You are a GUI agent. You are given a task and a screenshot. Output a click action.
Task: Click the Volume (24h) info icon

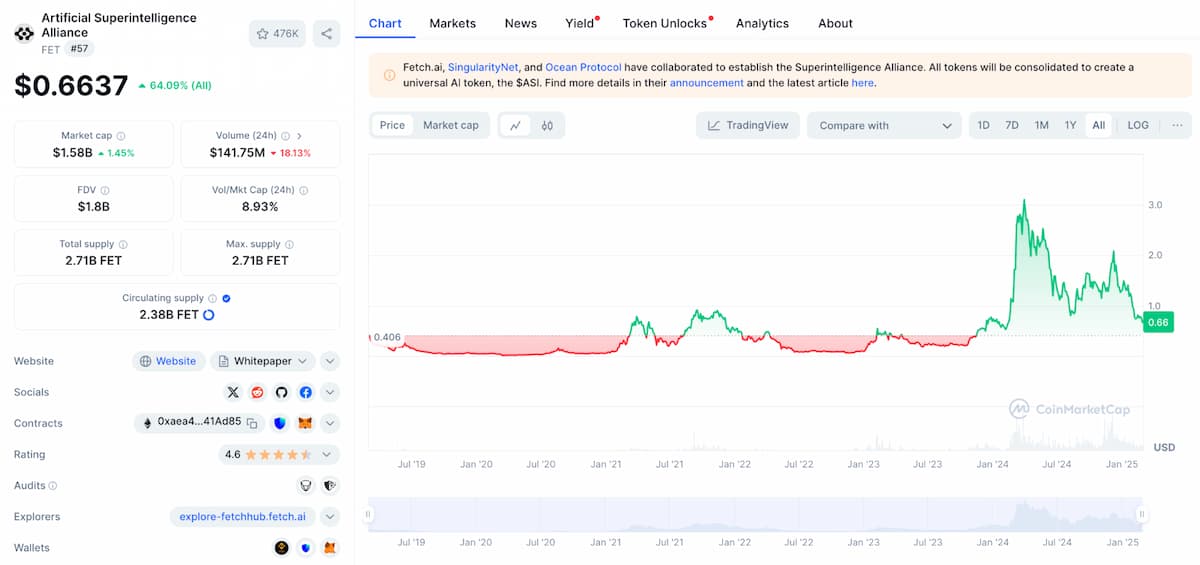286,136
